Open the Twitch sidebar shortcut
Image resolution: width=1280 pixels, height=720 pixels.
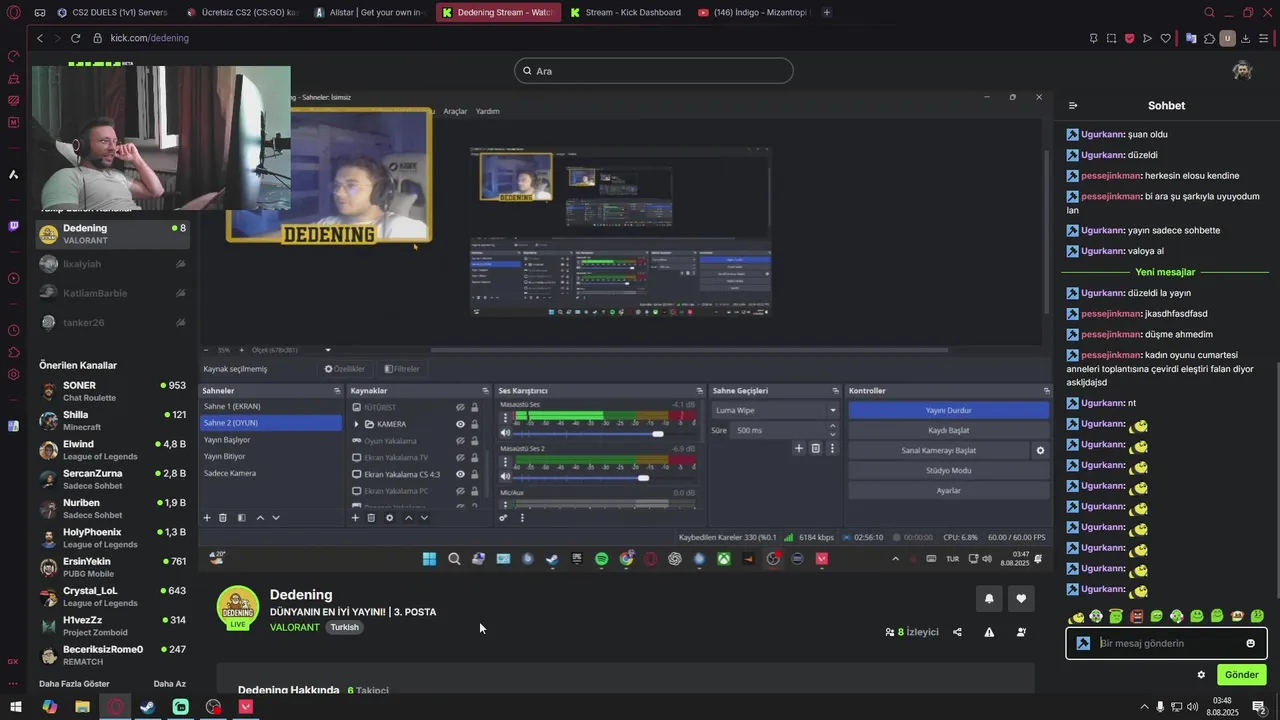pos(13,226)
